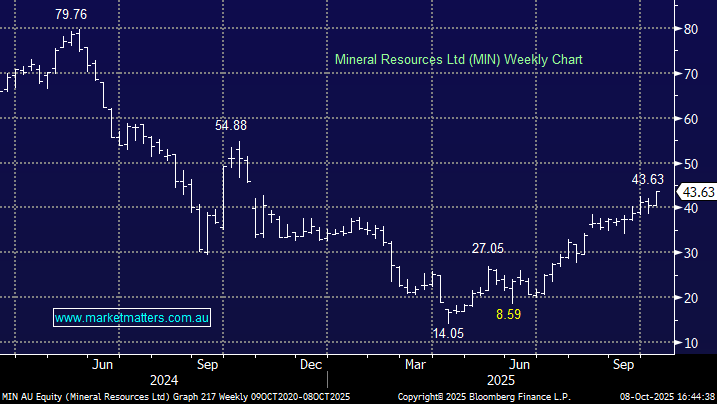Select the 10 level on price axis
Screen dimensions: 717x404
pos(689,343)
